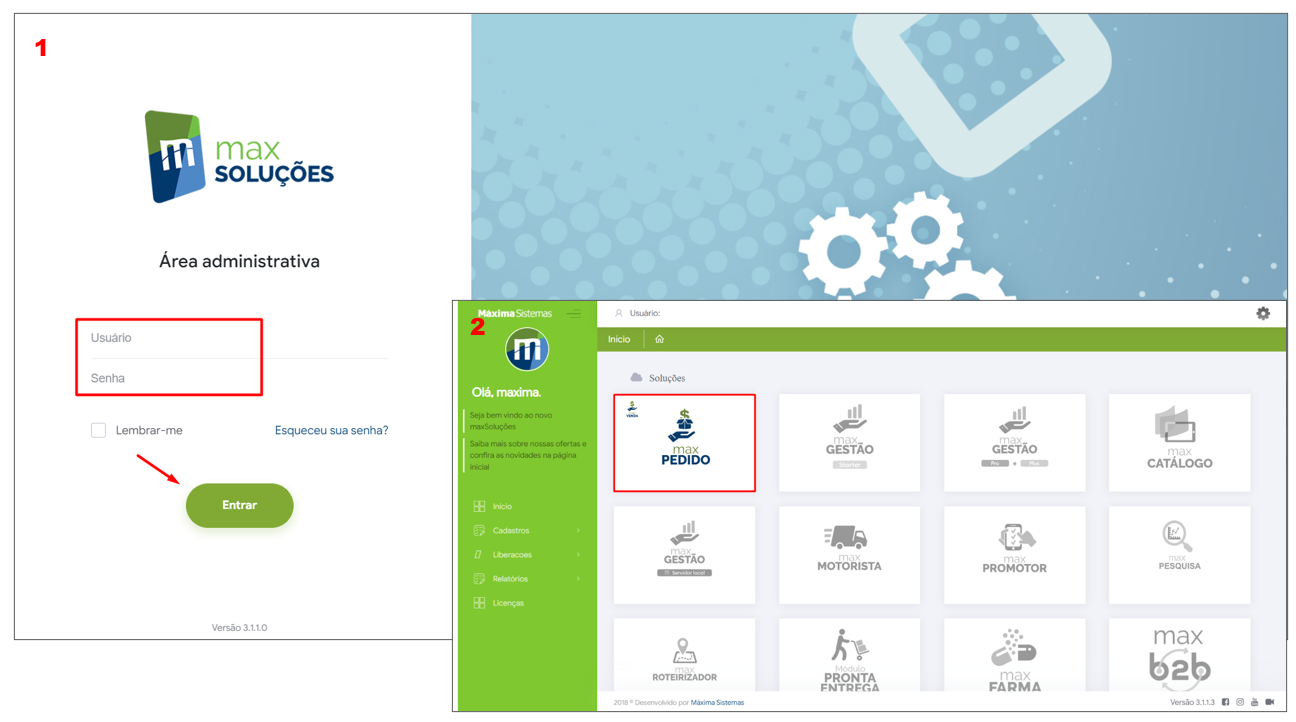
Task: Click the Licenças grid icon in sidebar
Action: click(479, 603)
